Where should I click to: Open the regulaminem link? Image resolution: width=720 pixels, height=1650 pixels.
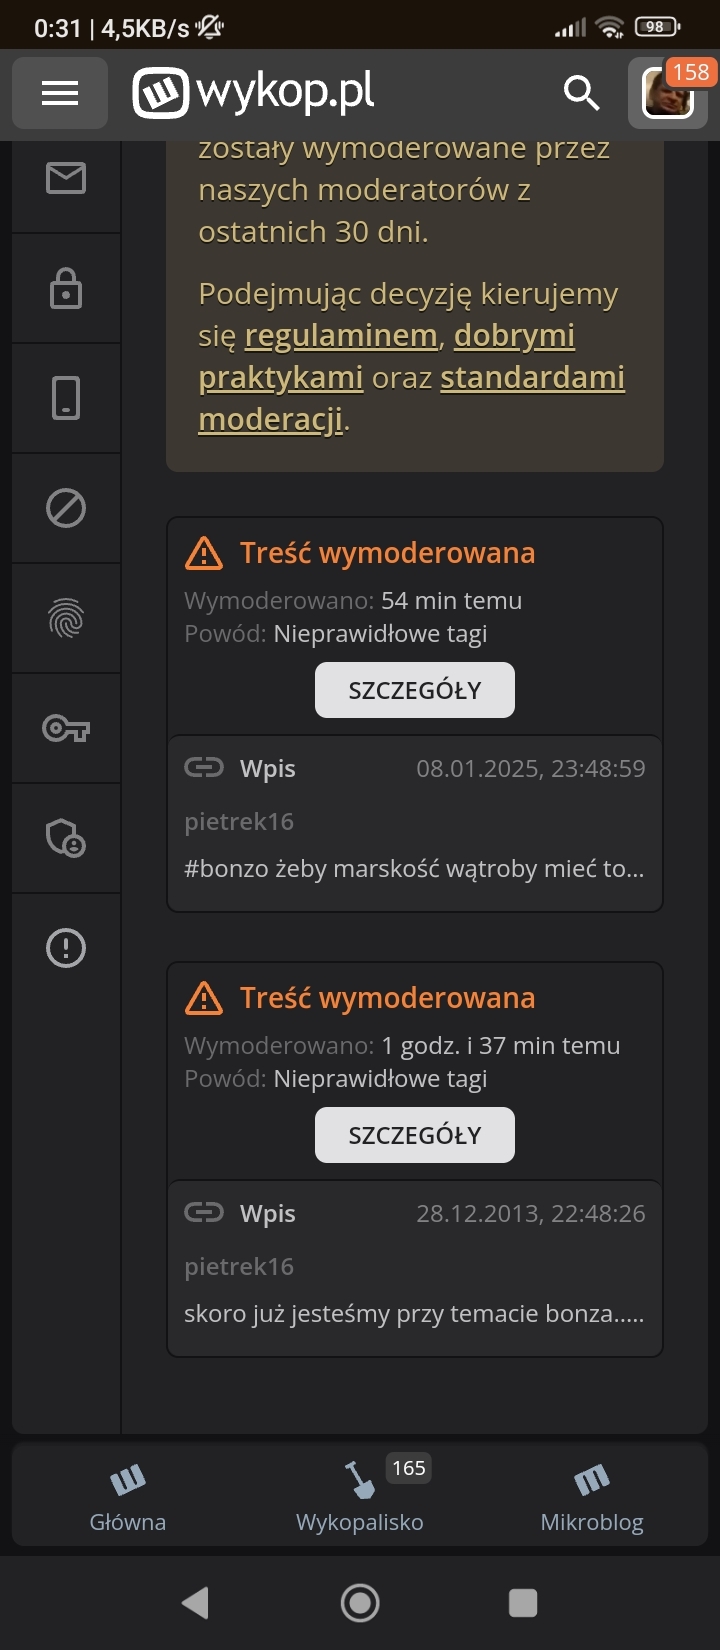[x=341, y=336]
